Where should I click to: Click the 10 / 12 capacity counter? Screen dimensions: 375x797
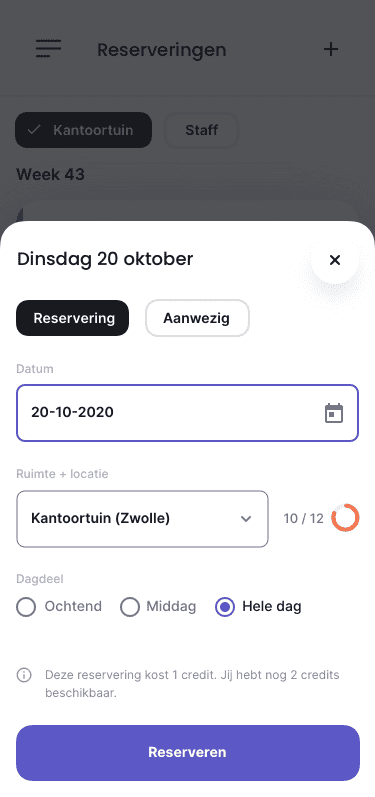pos(303,518)
